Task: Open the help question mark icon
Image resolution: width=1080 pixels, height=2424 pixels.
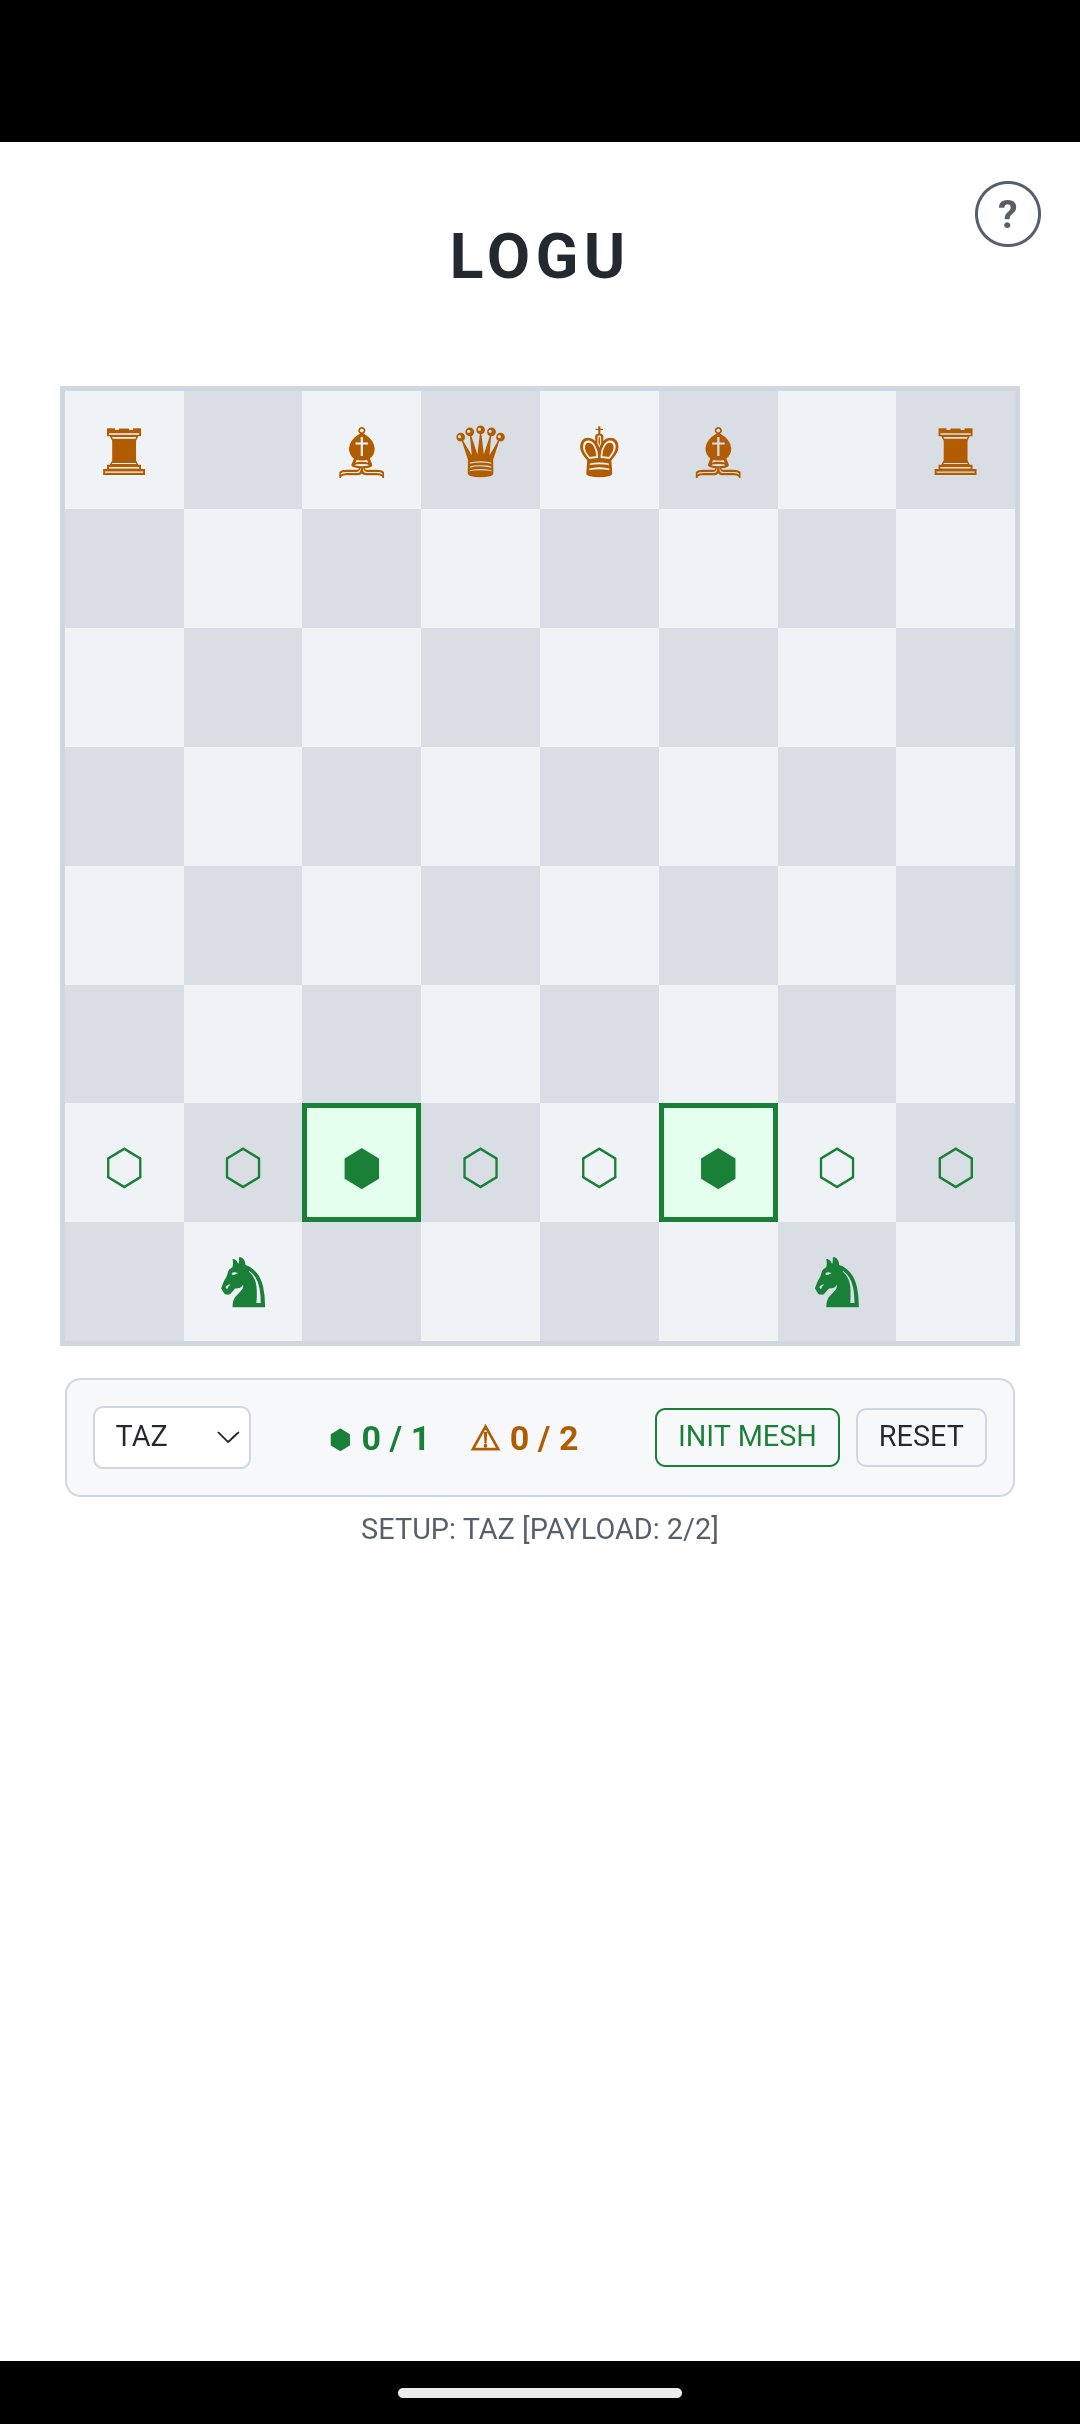Action: (x=1007, y=214)
